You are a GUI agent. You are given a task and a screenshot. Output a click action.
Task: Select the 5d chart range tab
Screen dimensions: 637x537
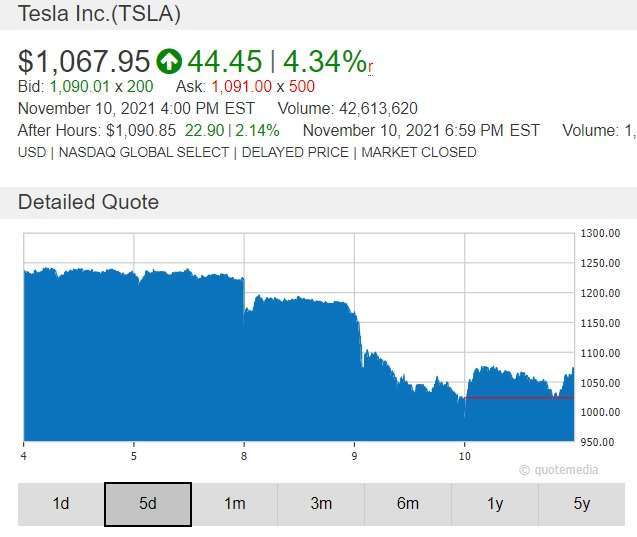[x=148, y=504]
